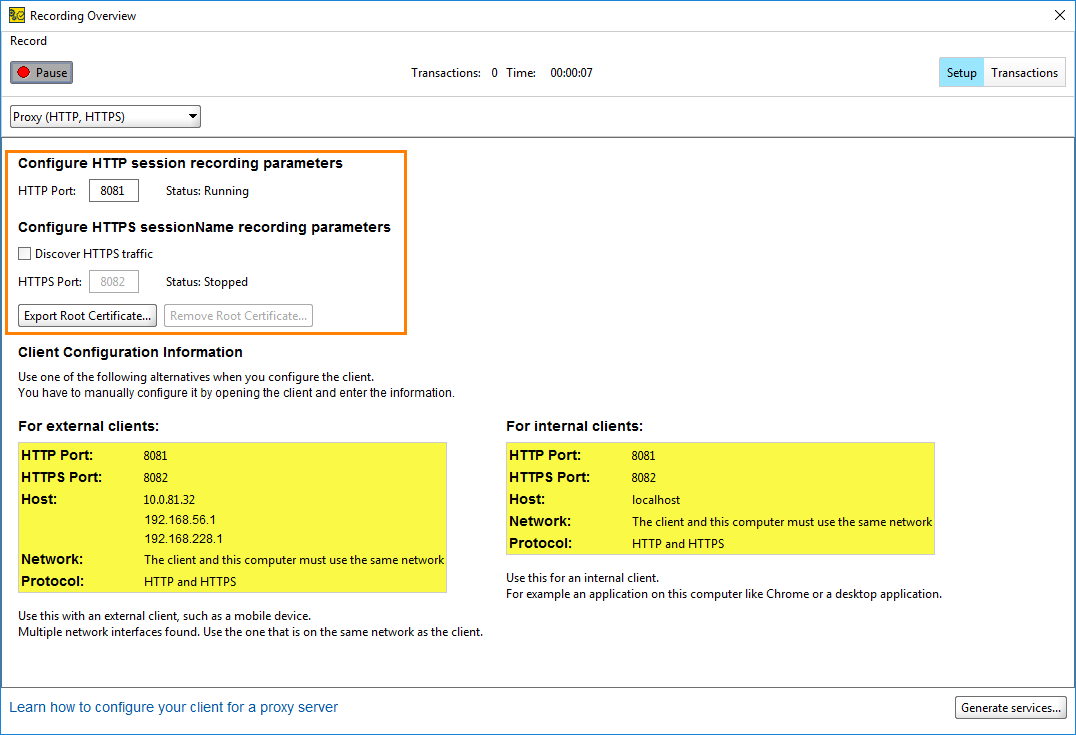This screenshot has width=1076, height=735.
Task: Select the Setup tab
Action: [x=960, y=71]
